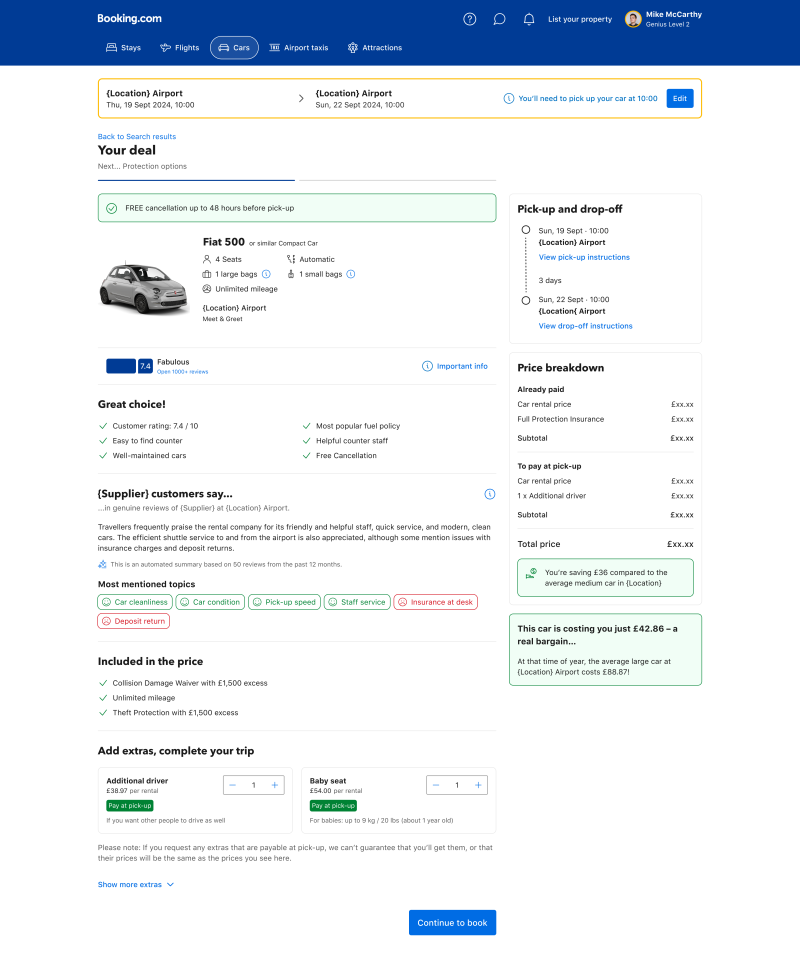Click Mike McCarthy's profile avatar
The image size is (800, 967).
(633, 19)
